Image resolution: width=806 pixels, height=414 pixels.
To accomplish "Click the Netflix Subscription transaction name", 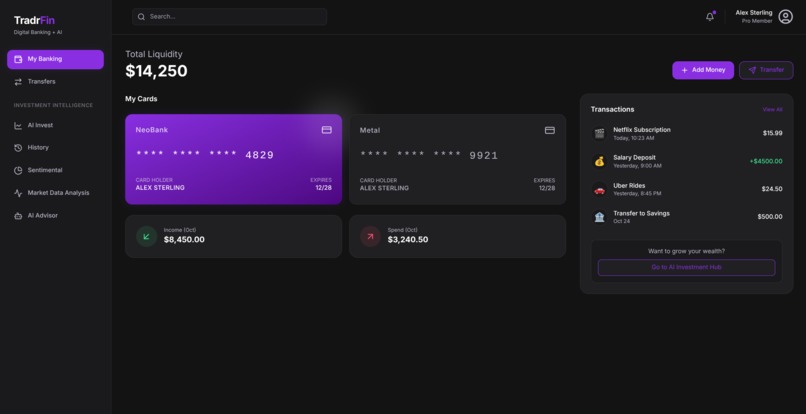I will pos(642,130).
